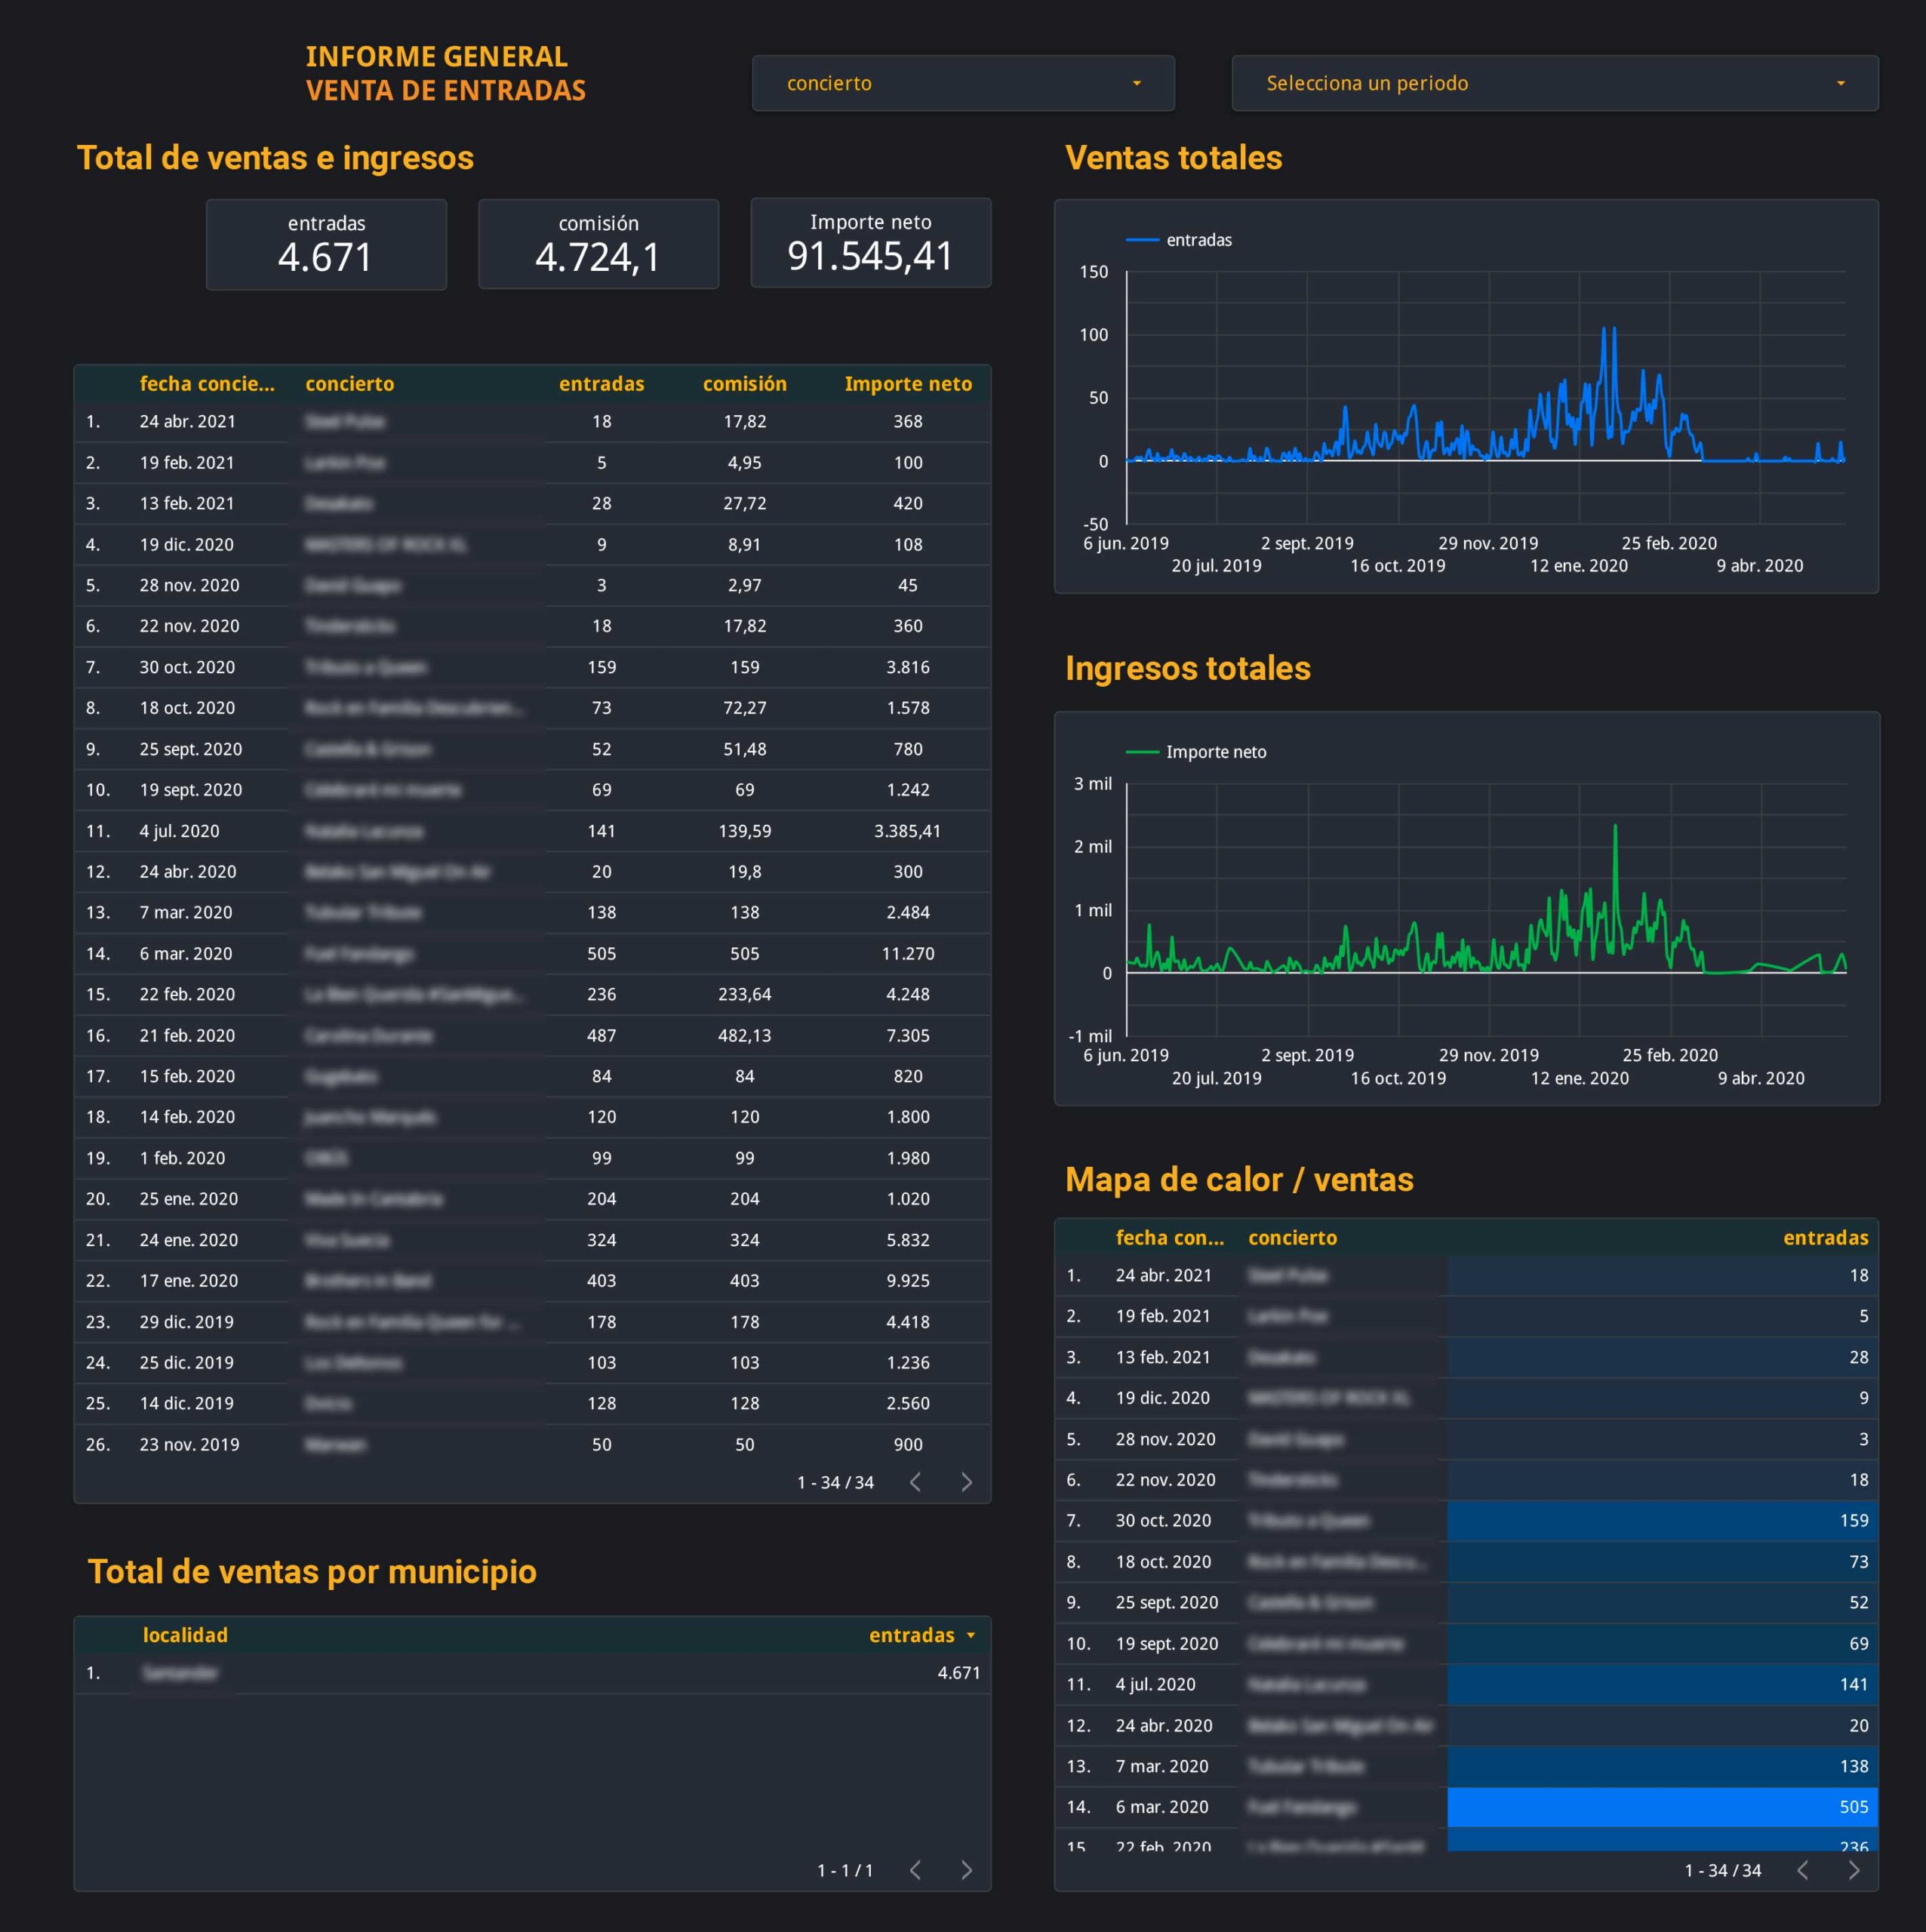The image size is (1926, 1932).
Task: Click previous page arrow in main sales table
Action: point(915,1482)
